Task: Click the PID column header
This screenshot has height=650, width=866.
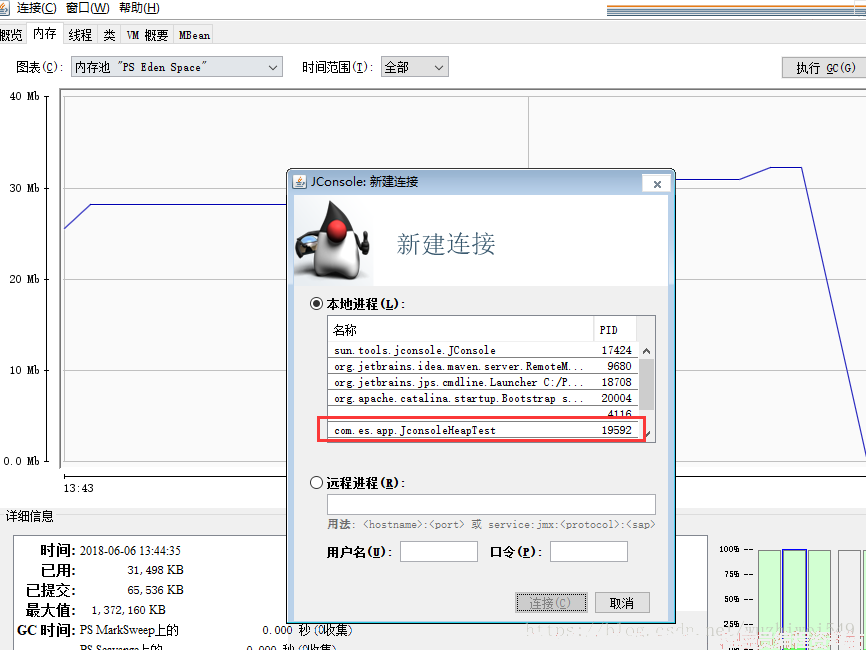Action: pos(615,330)
